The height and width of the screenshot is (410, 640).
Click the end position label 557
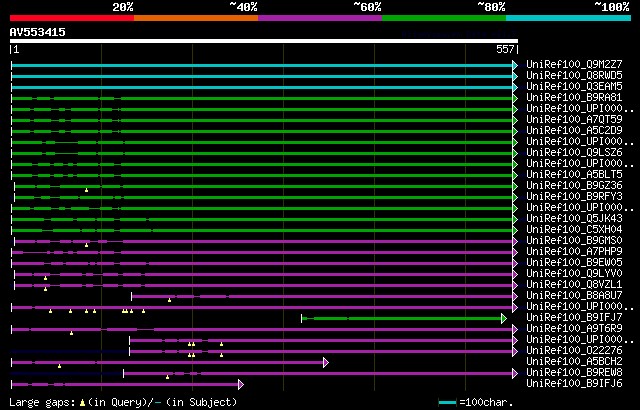pos(505,49)
